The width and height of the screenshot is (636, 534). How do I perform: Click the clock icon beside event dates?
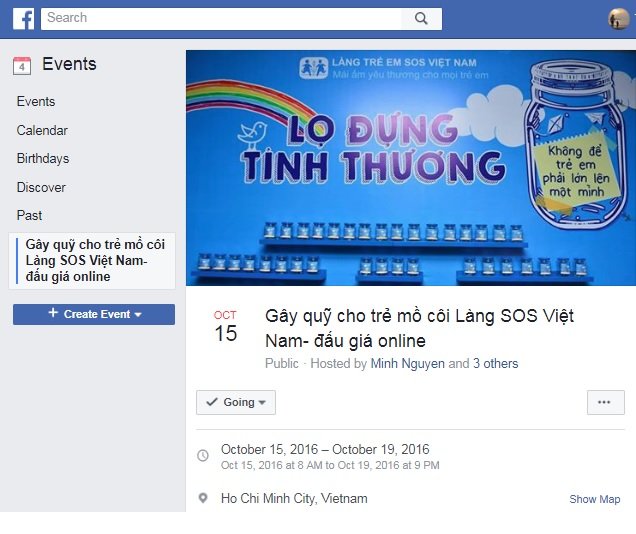point(203,455)
